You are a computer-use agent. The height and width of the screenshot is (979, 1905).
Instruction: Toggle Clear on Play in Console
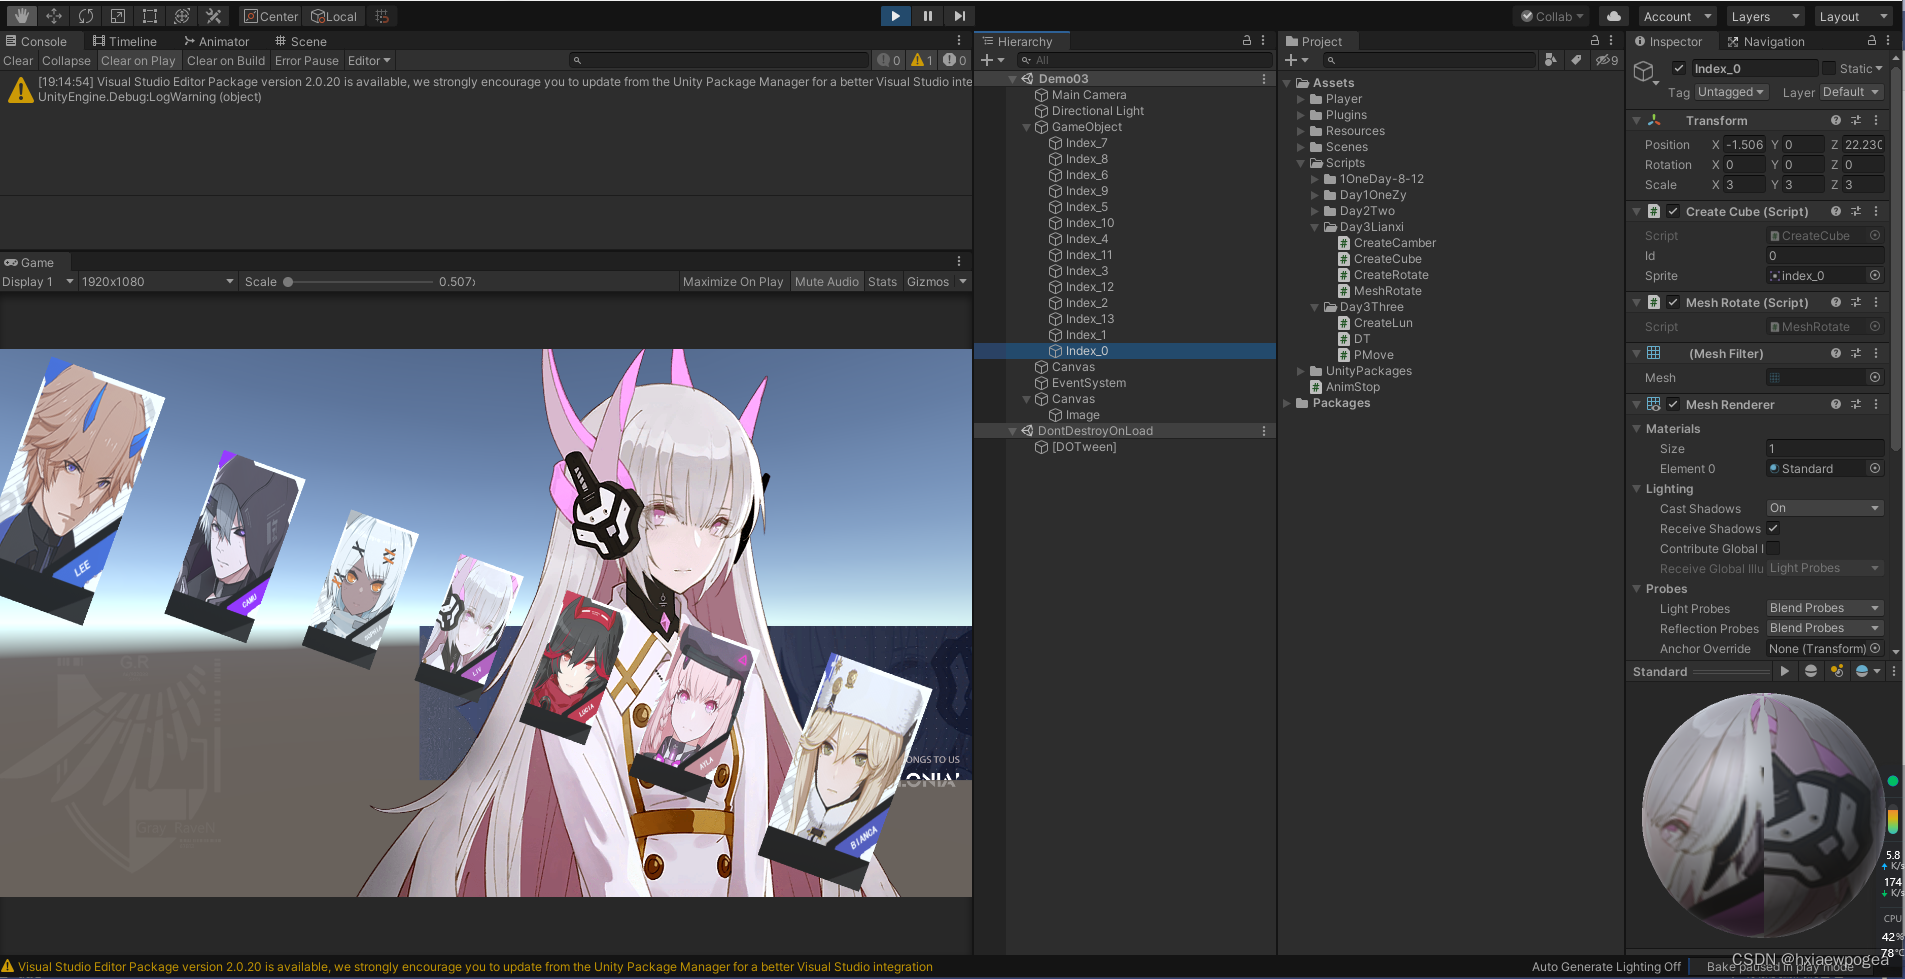pos(138,60)
